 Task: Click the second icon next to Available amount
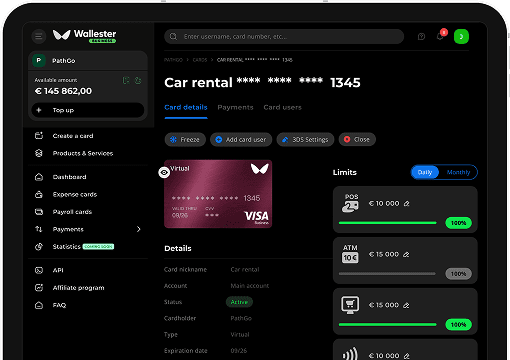[x=138, y=80]
